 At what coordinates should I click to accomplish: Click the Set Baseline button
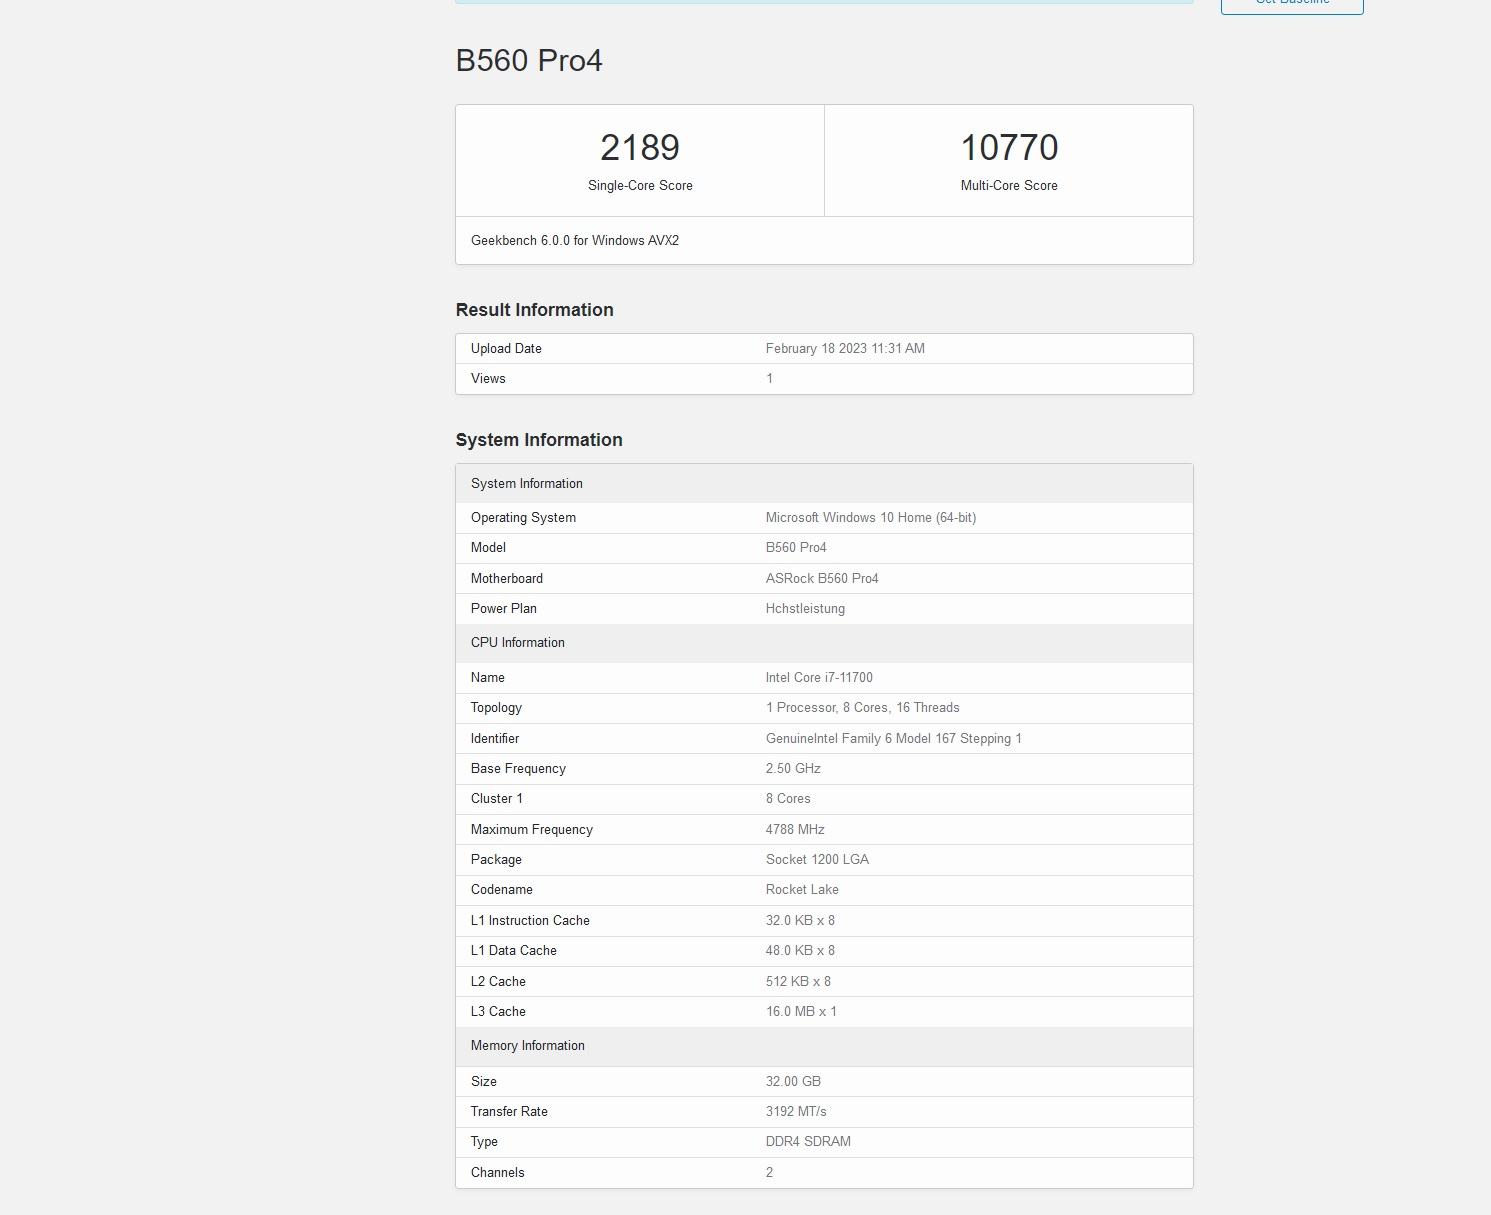coord(1291,4)
